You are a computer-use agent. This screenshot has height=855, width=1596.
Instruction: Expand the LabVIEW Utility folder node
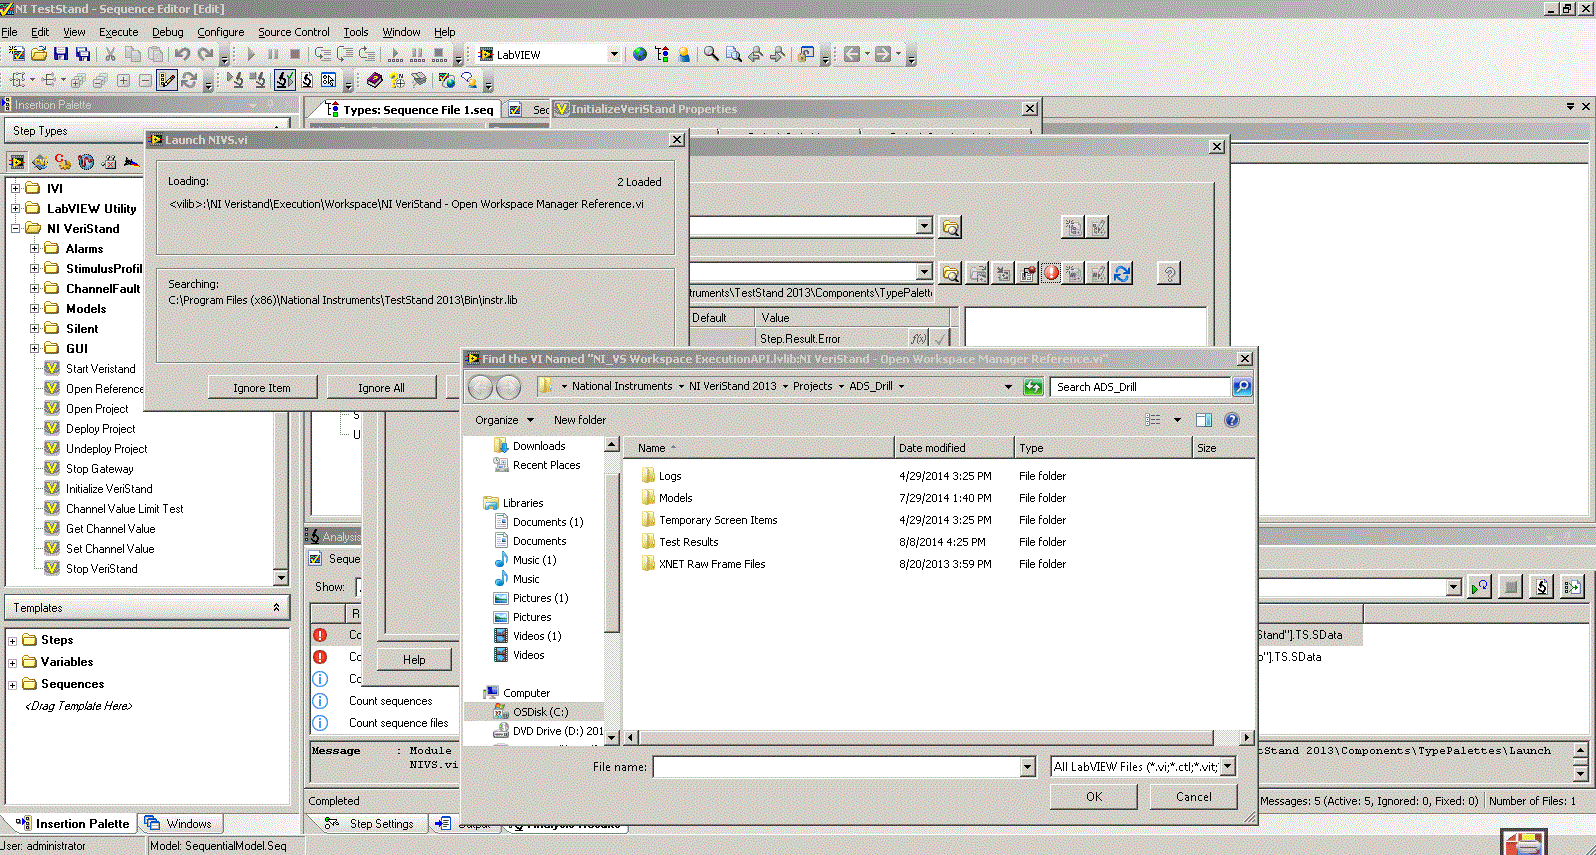[15, 208]
